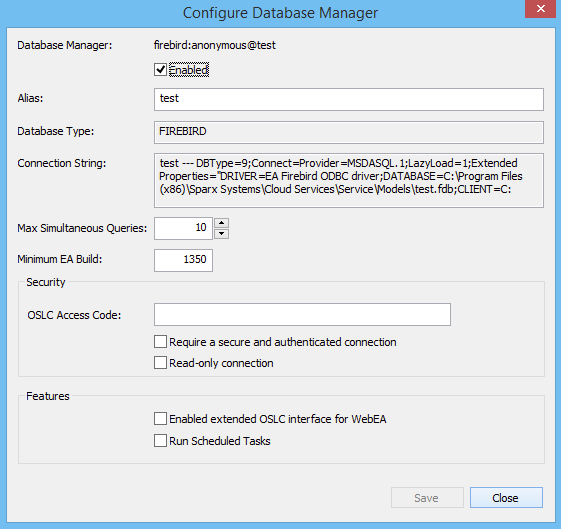This screenshot has width=561, height=529.
Task: Click inside the Alias text field
Action: coord(349,99)
